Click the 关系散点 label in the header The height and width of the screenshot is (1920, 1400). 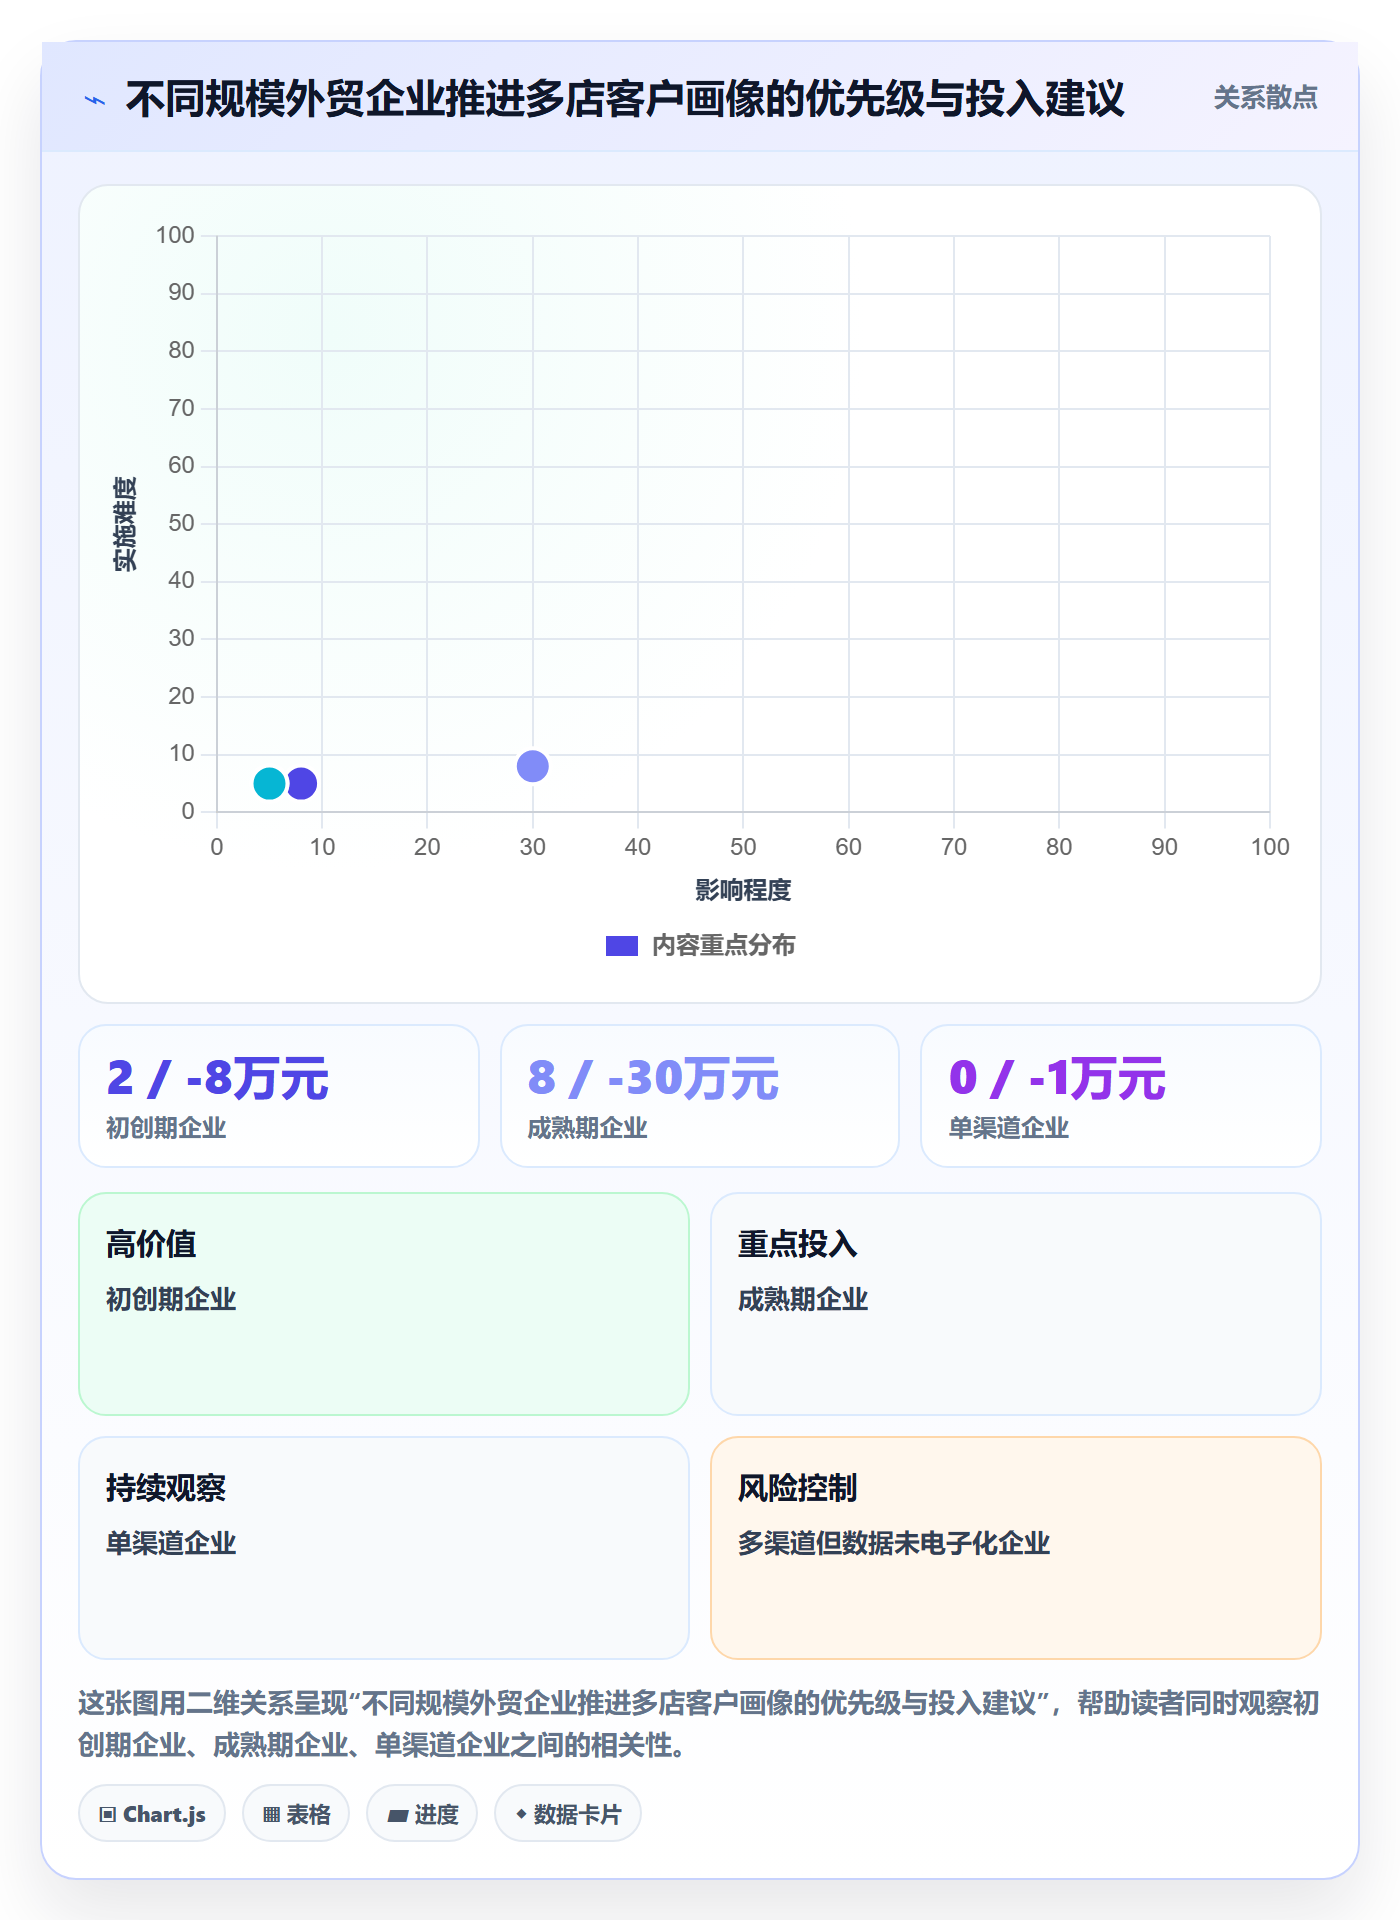[x=1265, y=98]
